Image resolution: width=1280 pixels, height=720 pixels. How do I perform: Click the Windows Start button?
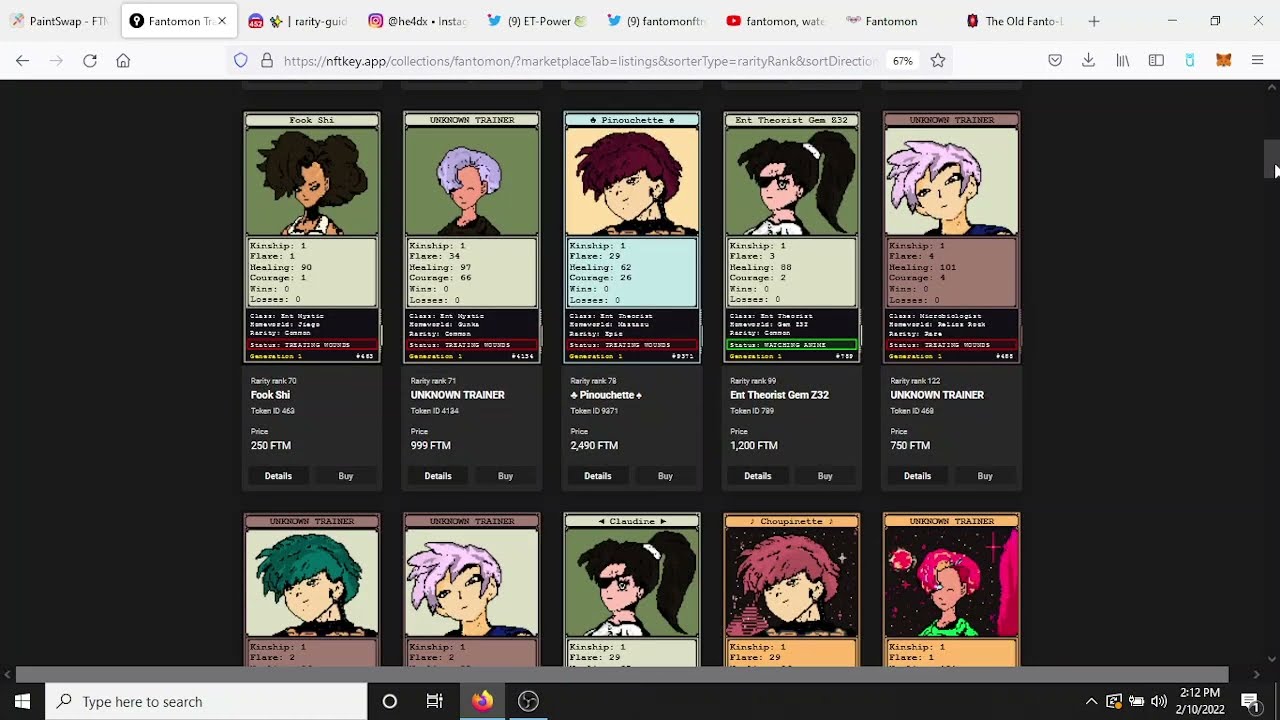pyautogui.click(x=22, y=701)
